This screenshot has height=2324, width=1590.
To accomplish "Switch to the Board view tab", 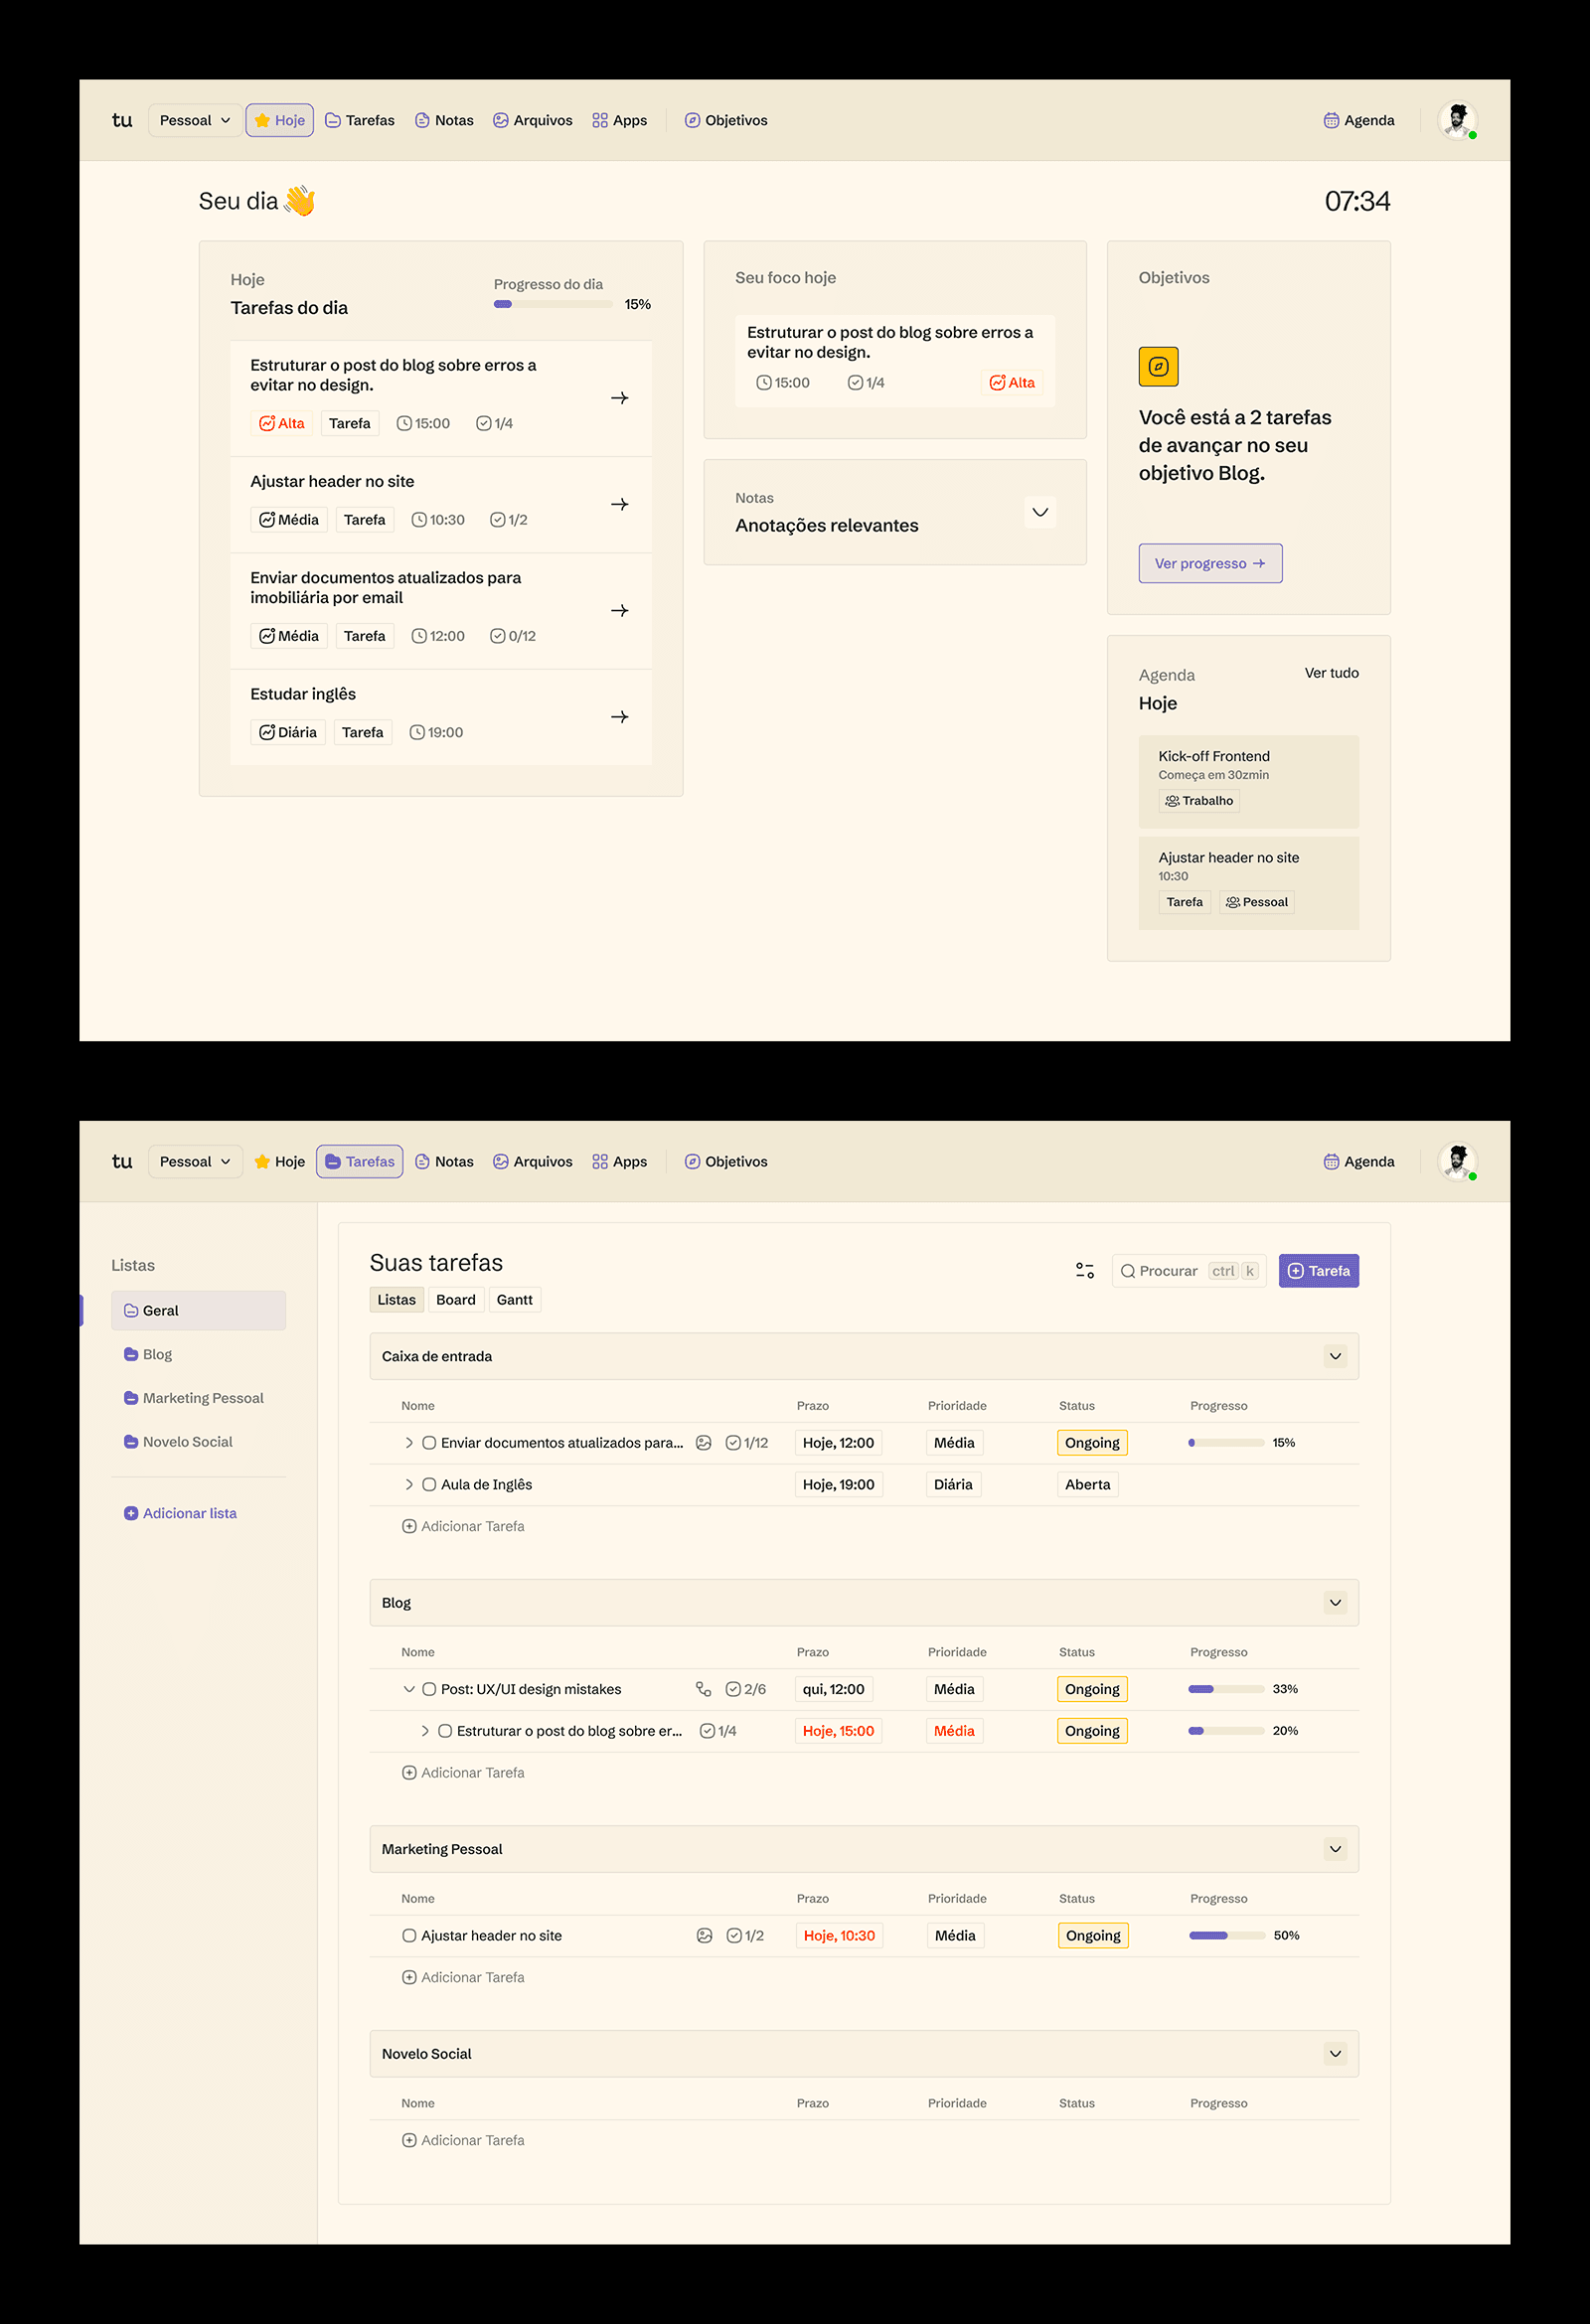I will [456, 1299].
